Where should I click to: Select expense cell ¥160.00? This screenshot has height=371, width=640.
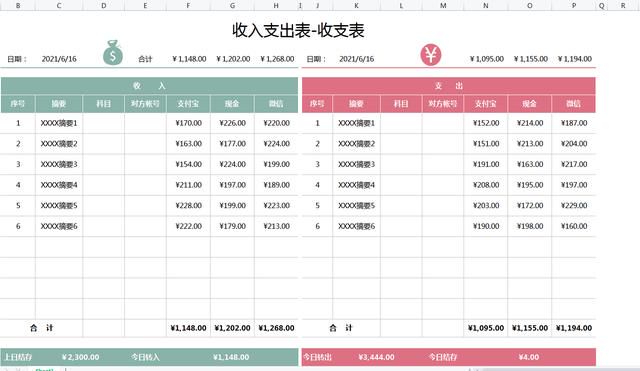574,226
